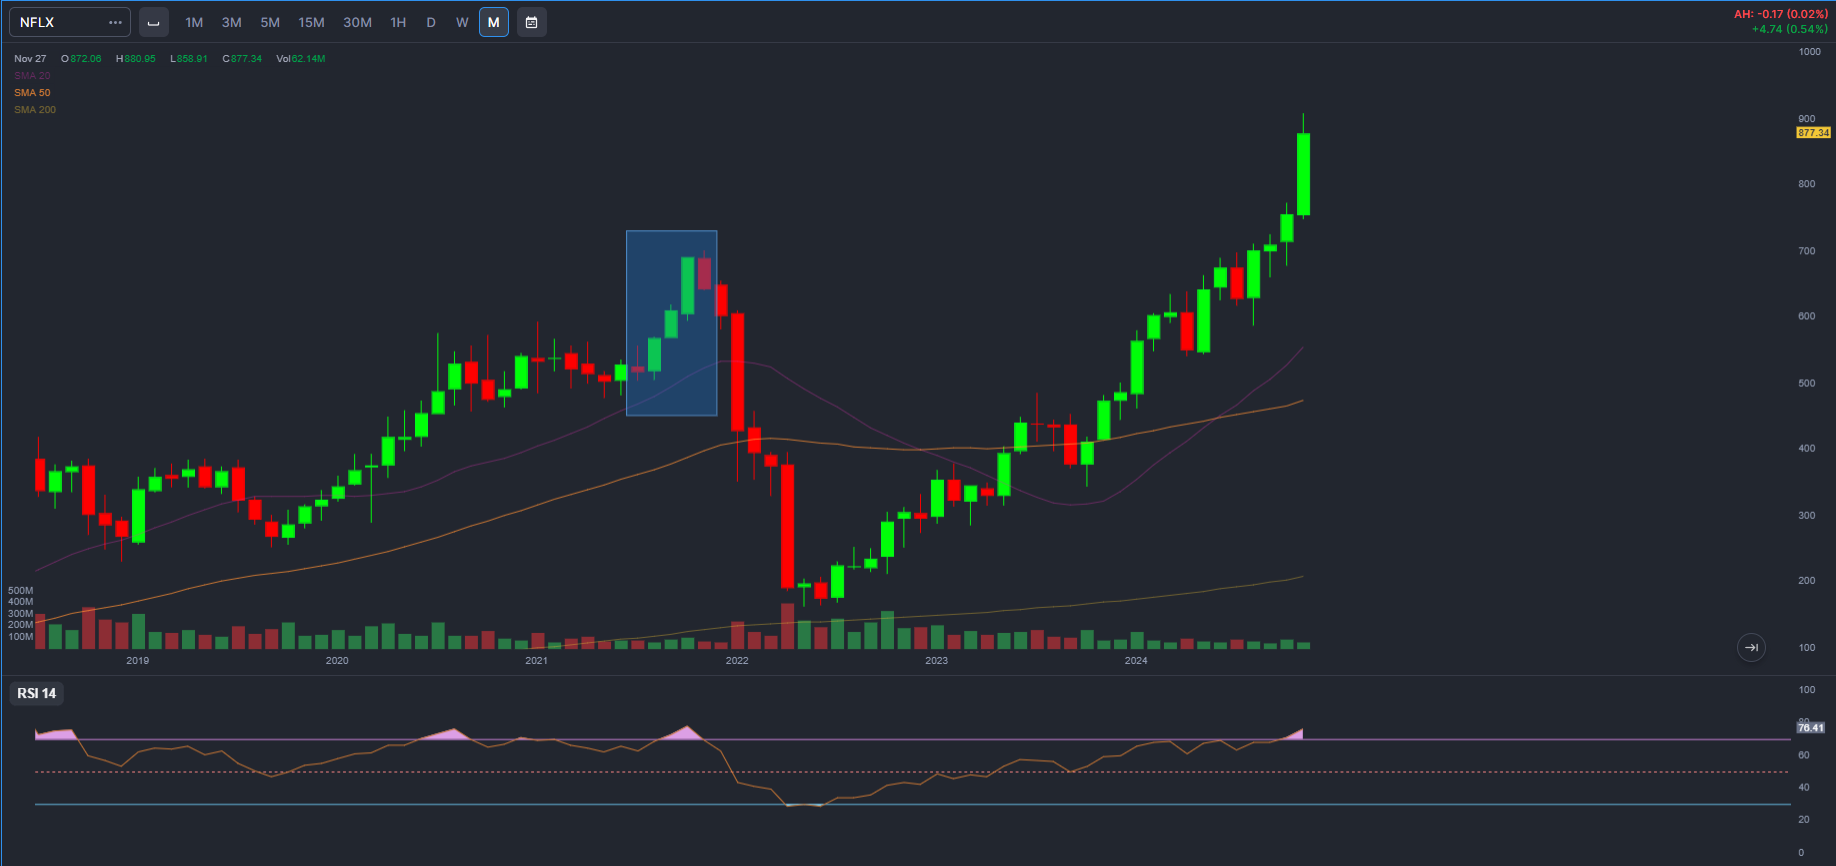Click the spacebar-shaped toolbar icon
Viewport: 1836px width, 866px height.
click(x=153, y=22)
